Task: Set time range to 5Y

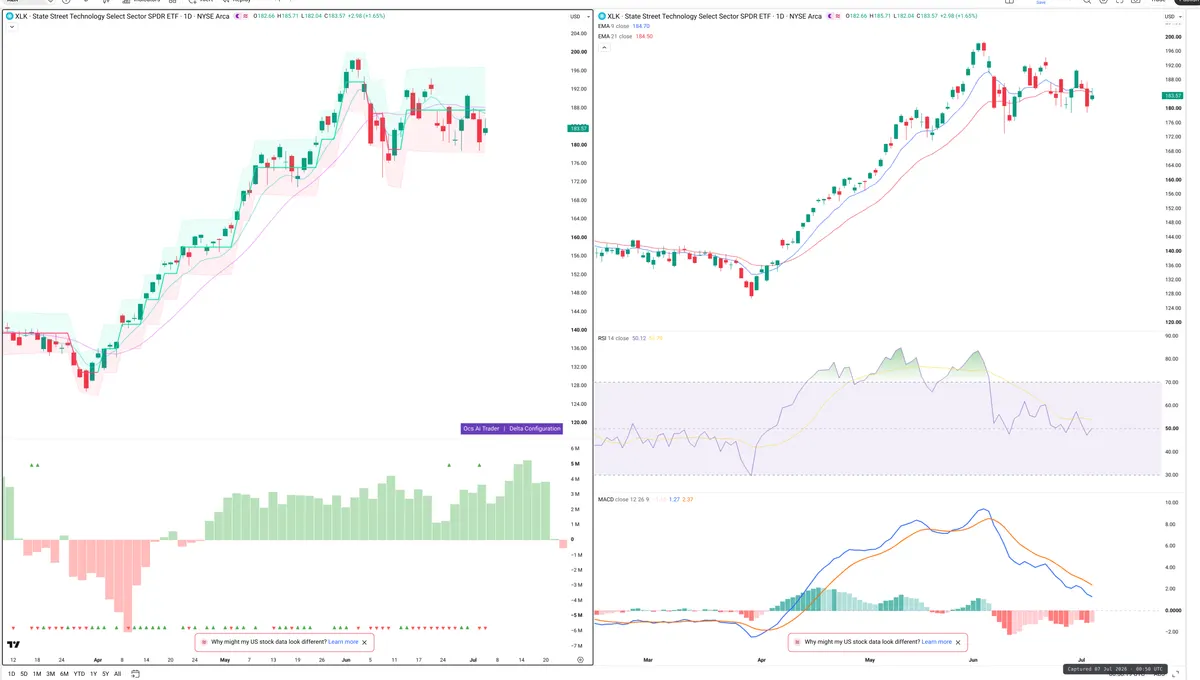Action: [105, 674]
